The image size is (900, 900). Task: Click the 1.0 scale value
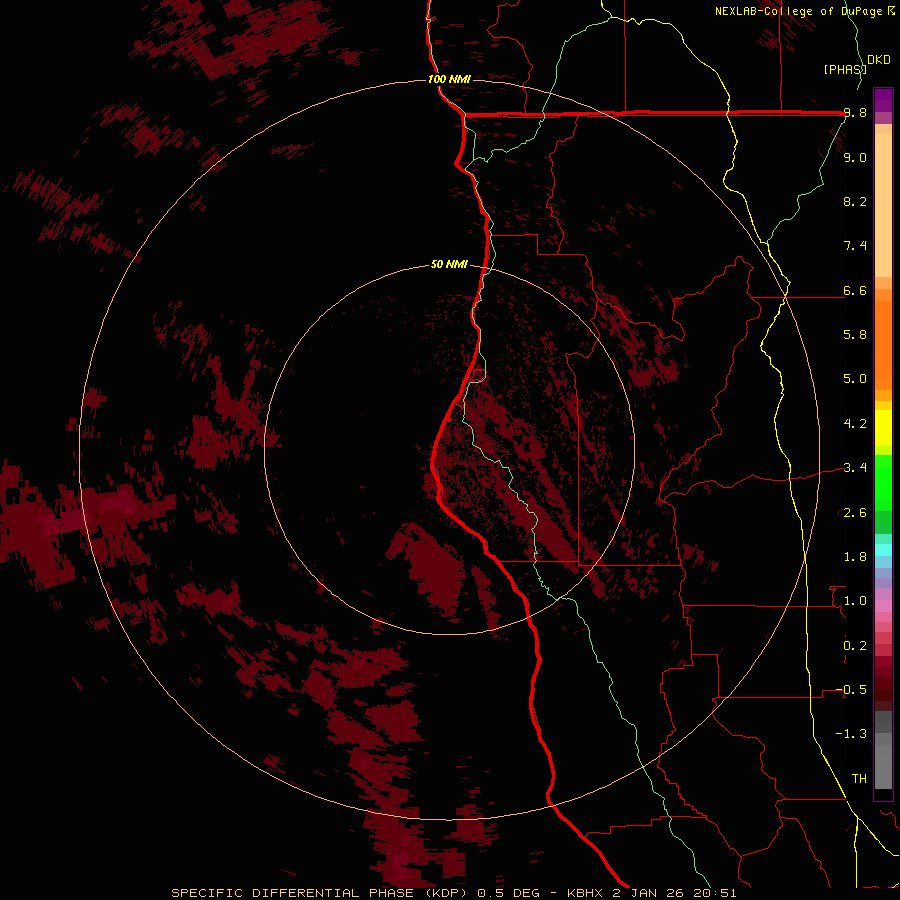coord(855,601)
